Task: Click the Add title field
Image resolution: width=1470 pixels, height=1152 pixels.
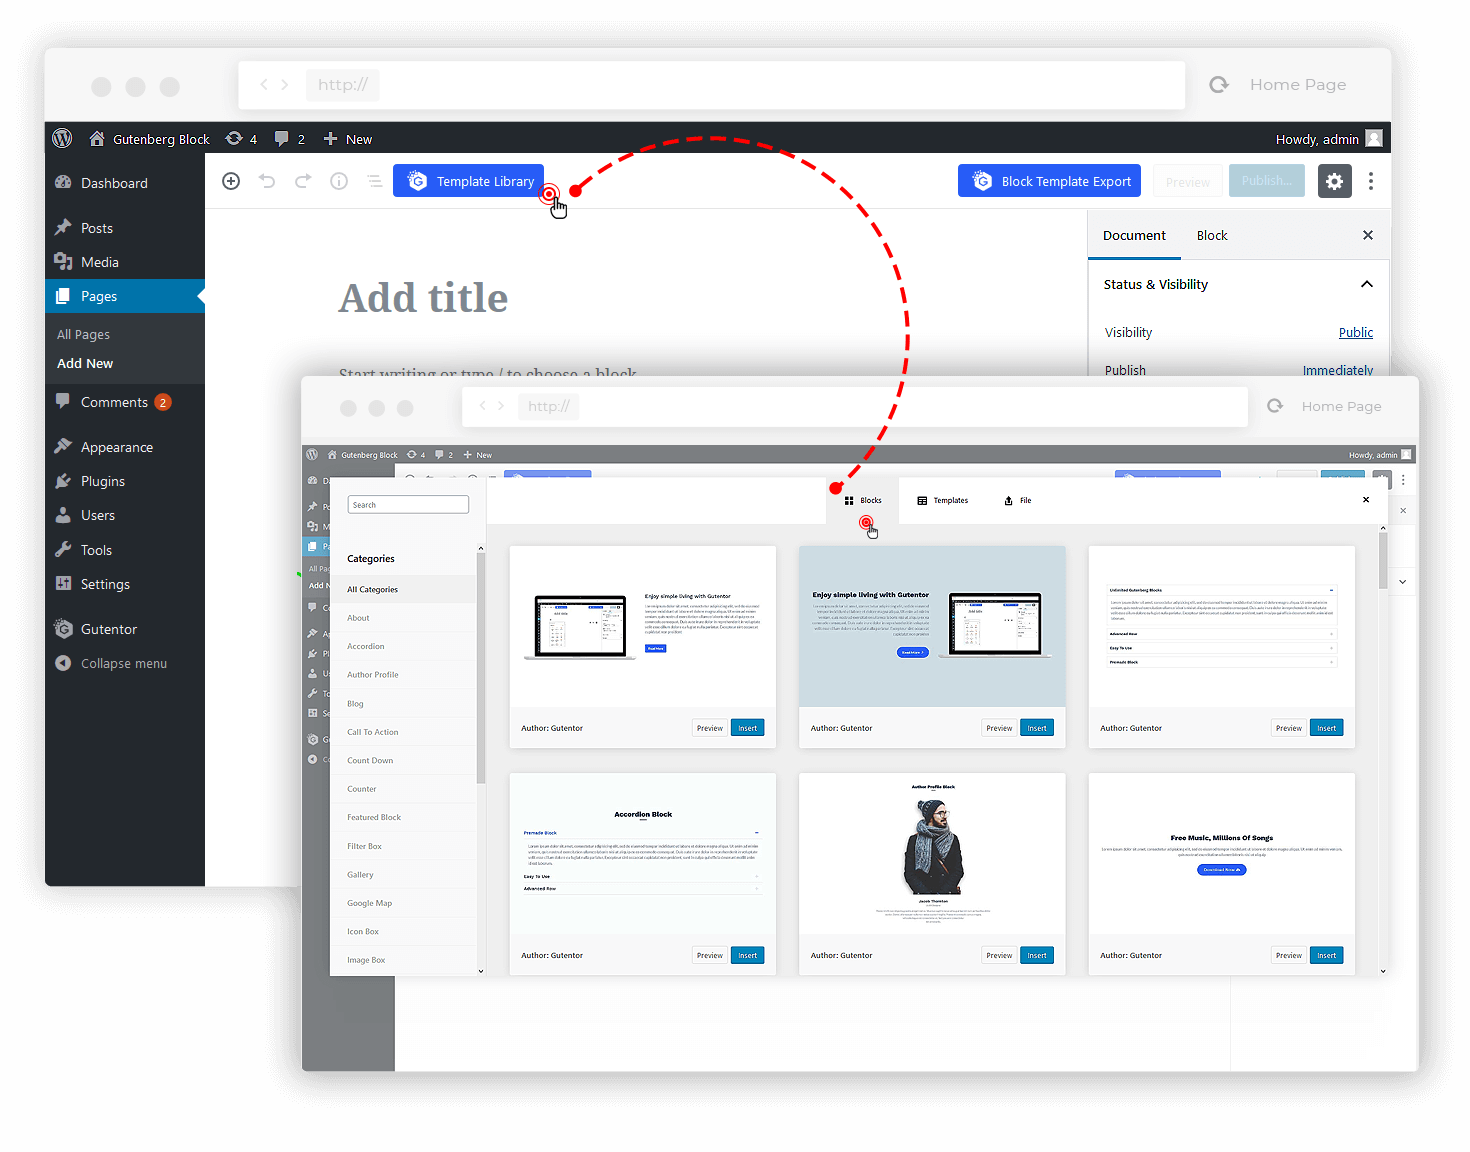Action: click(x=423, y=298)
